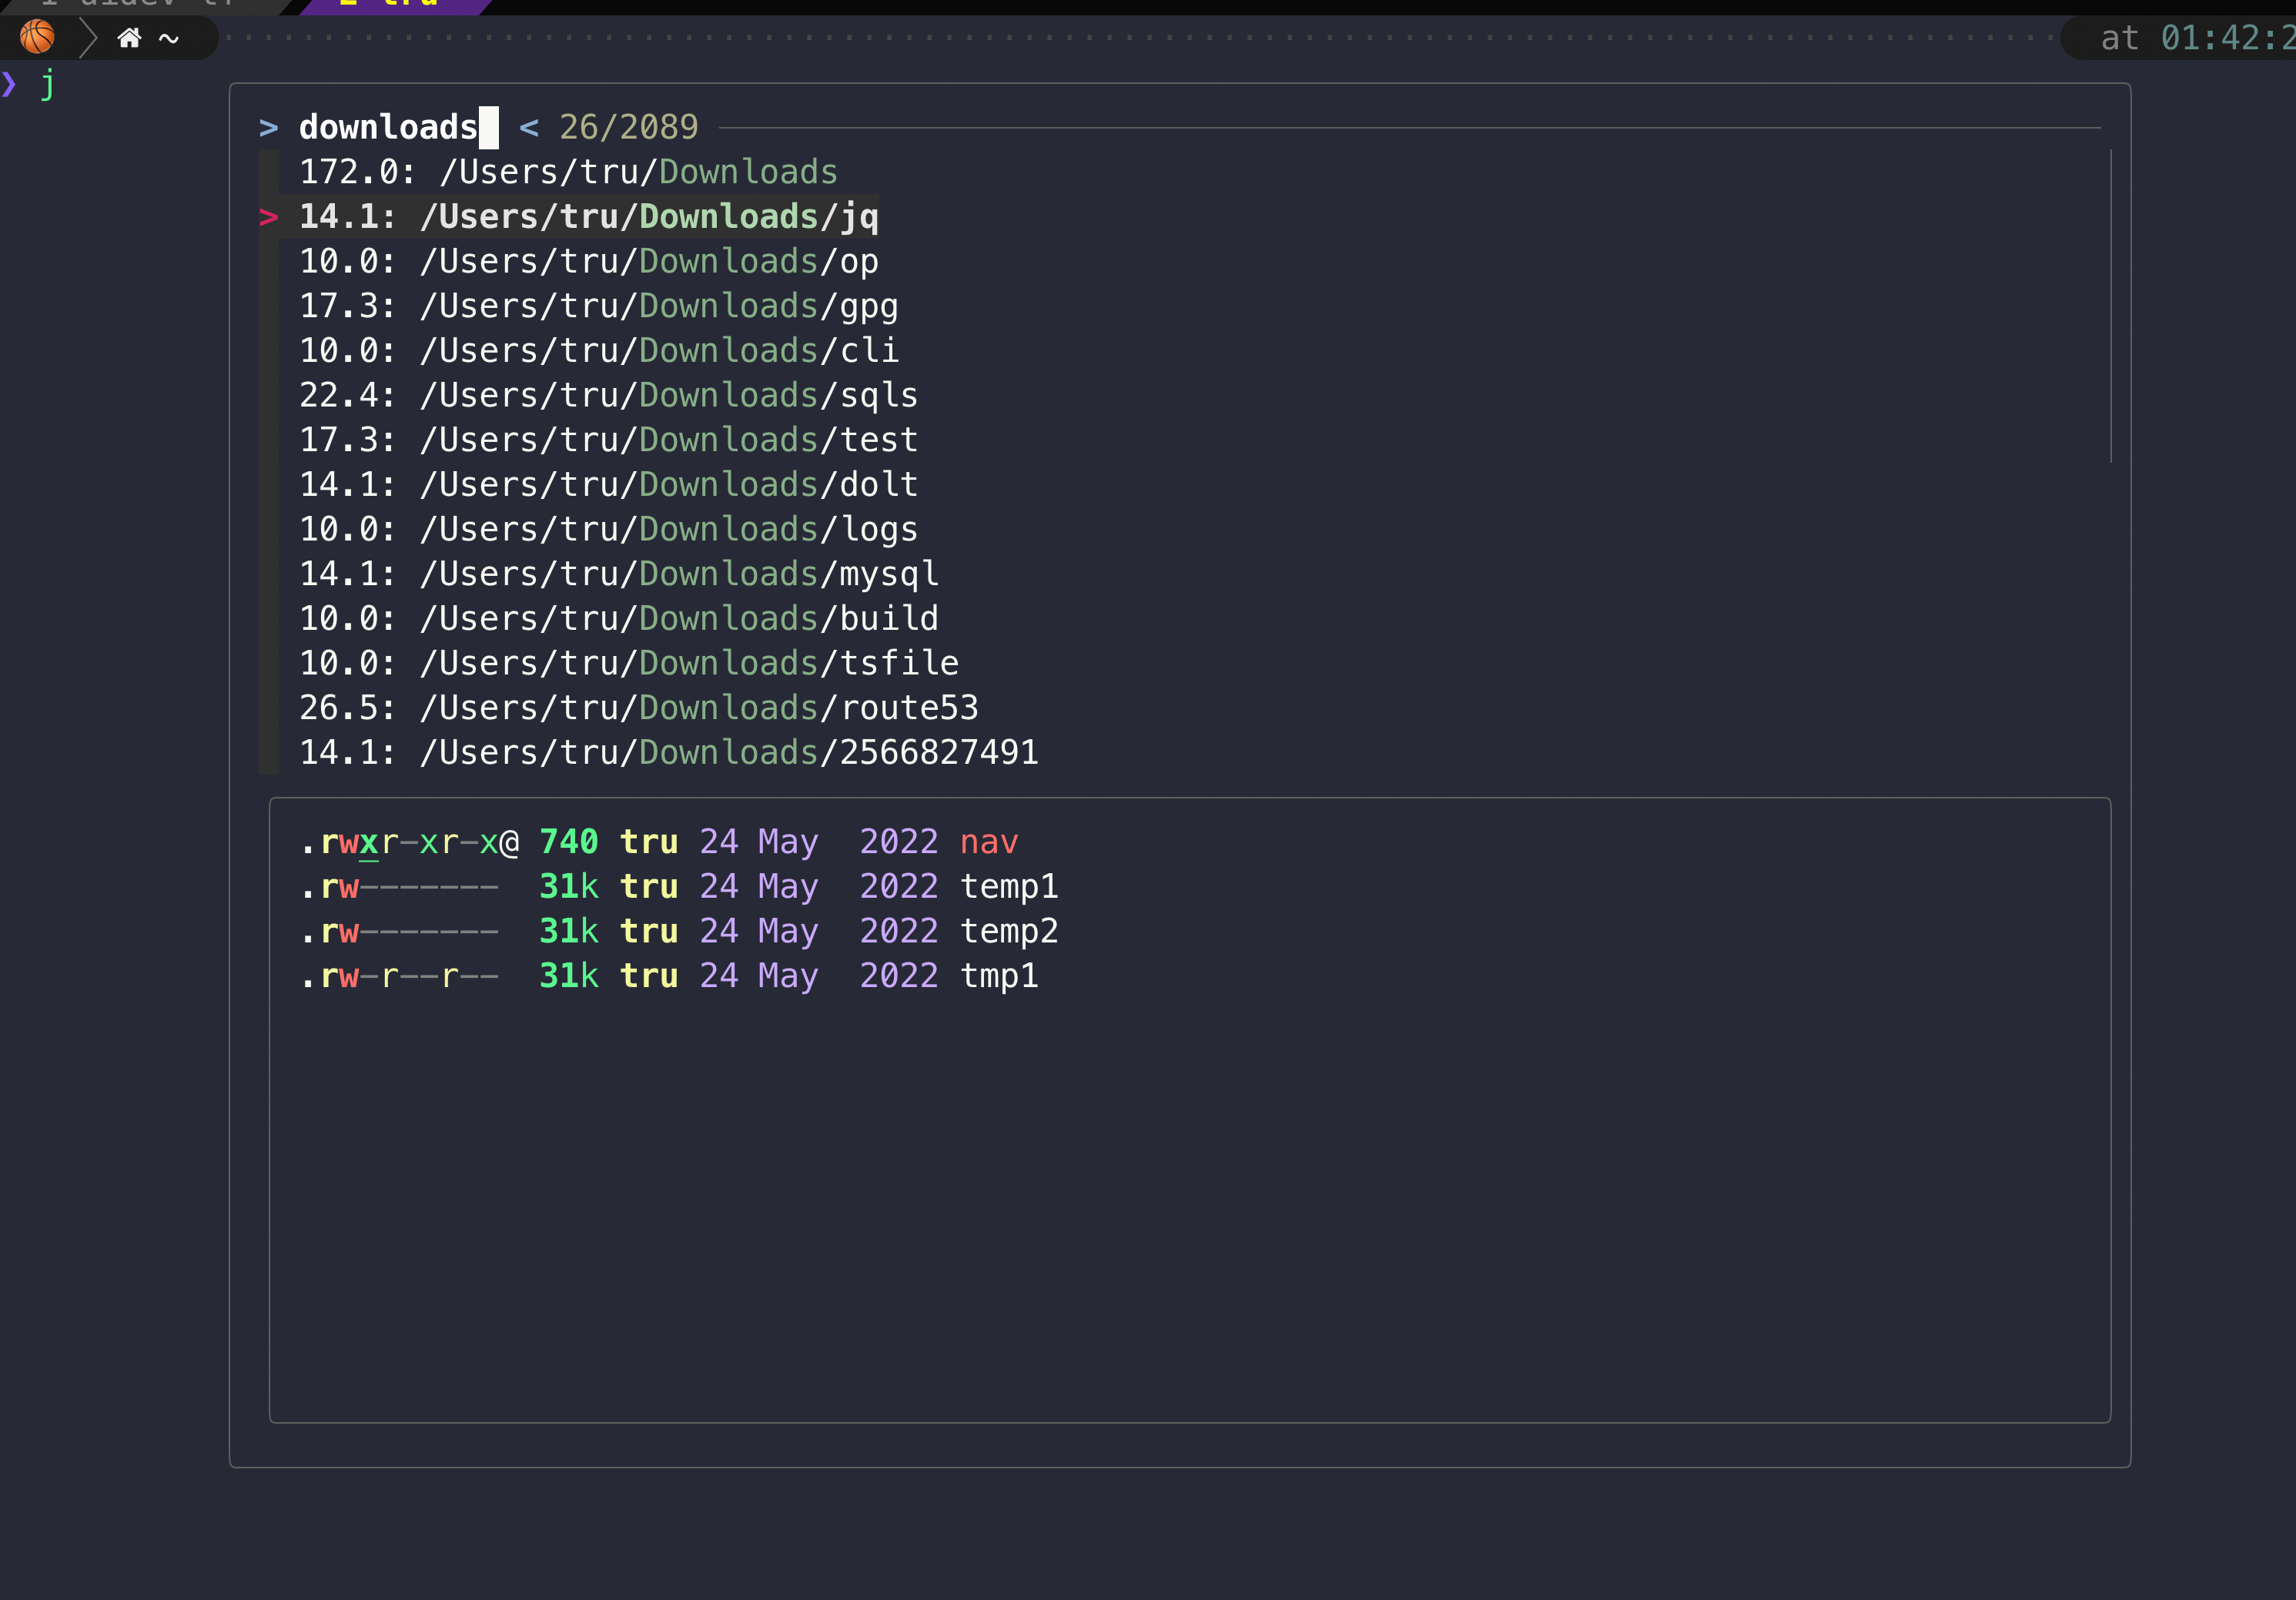The image size is (2296, 1600).
Task: Click the tmp1 file in preview
Action: tap(998, 976)
